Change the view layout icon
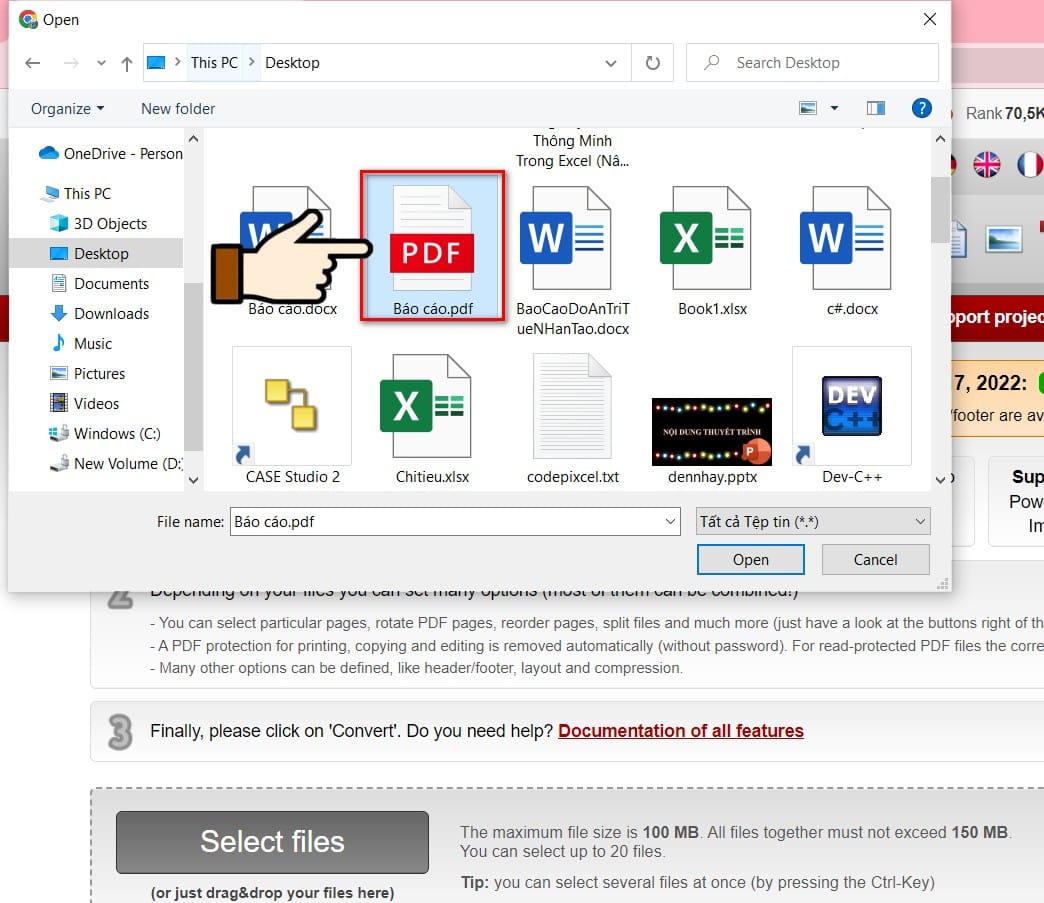Image resolution: width=1044 pixels, height=903 pixels. [x=808, y=108]
